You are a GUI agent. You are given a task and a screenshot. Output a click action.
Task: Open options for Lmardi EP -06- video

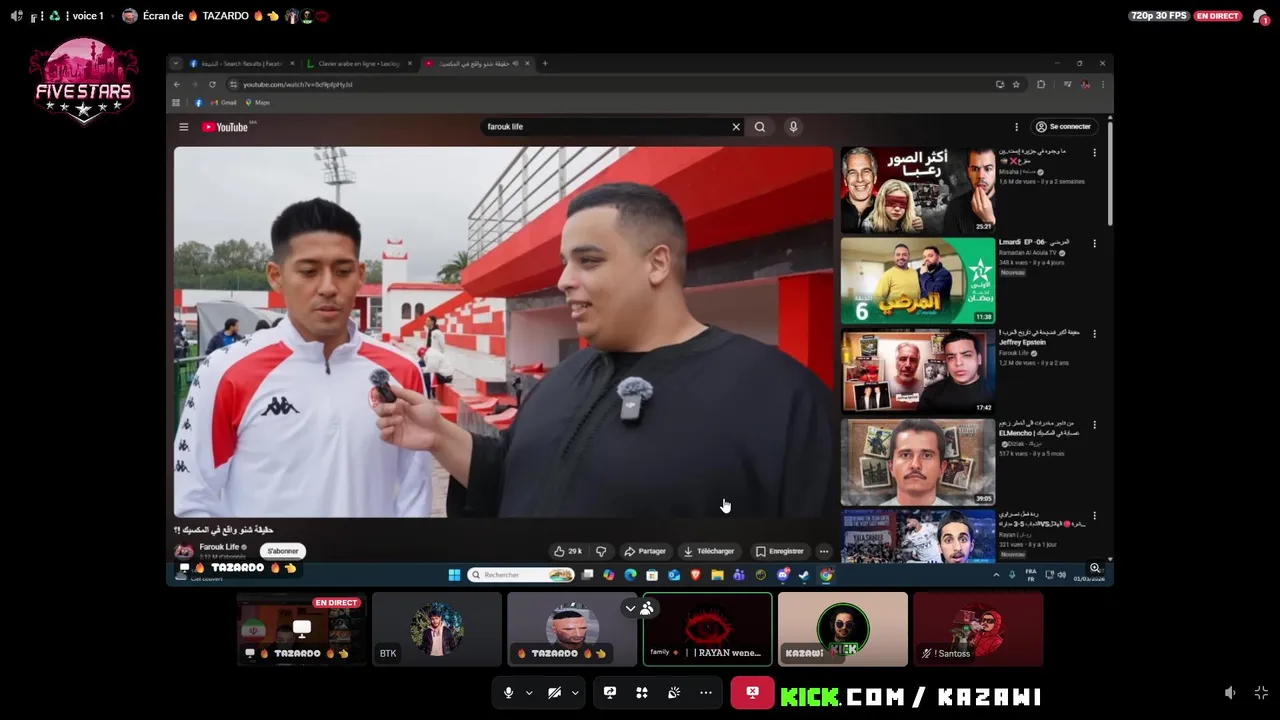point(1094,243)
